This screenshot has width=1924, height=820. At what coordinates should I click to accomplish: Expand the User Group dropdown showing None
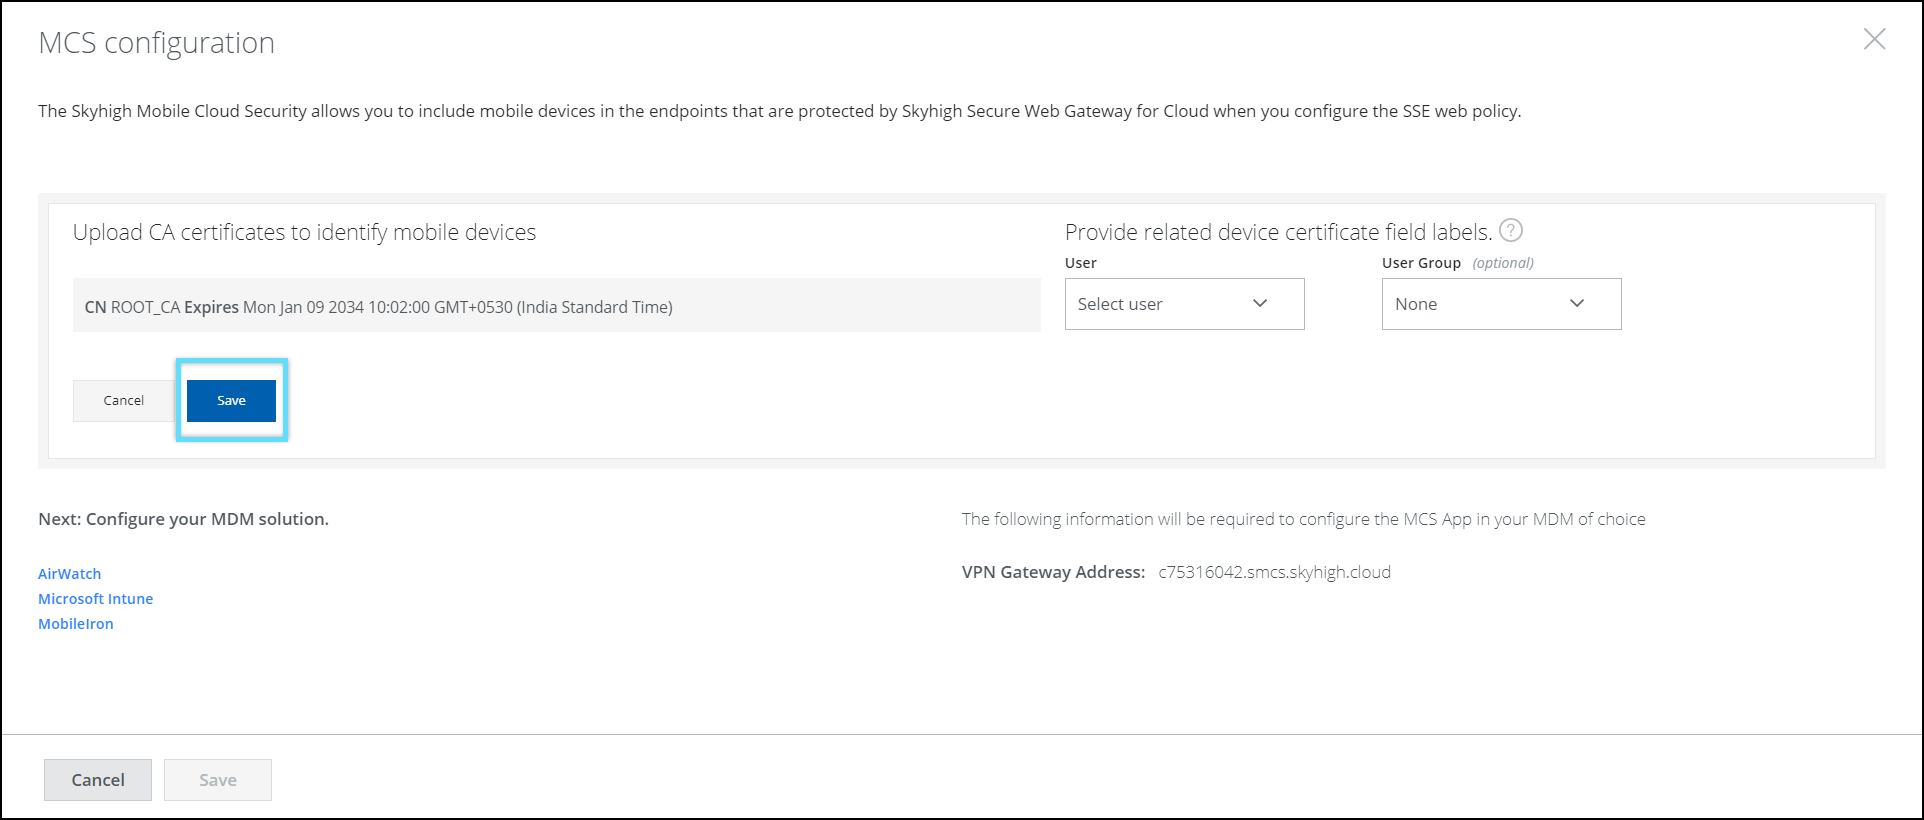pyautogui.click(x=1500, y=304)
